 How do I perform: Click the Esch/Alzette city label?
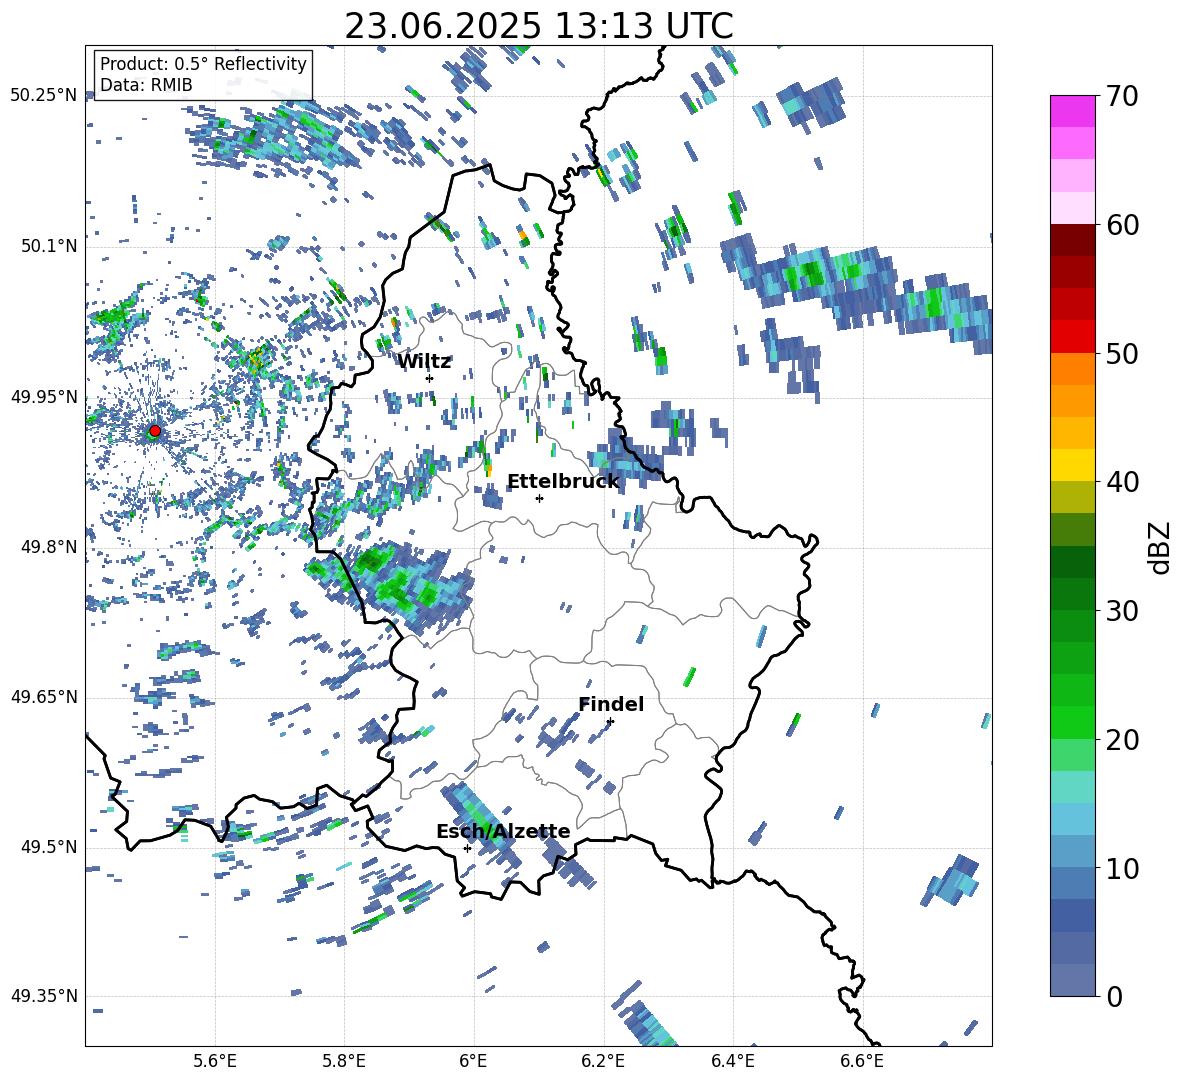(503, 832)
